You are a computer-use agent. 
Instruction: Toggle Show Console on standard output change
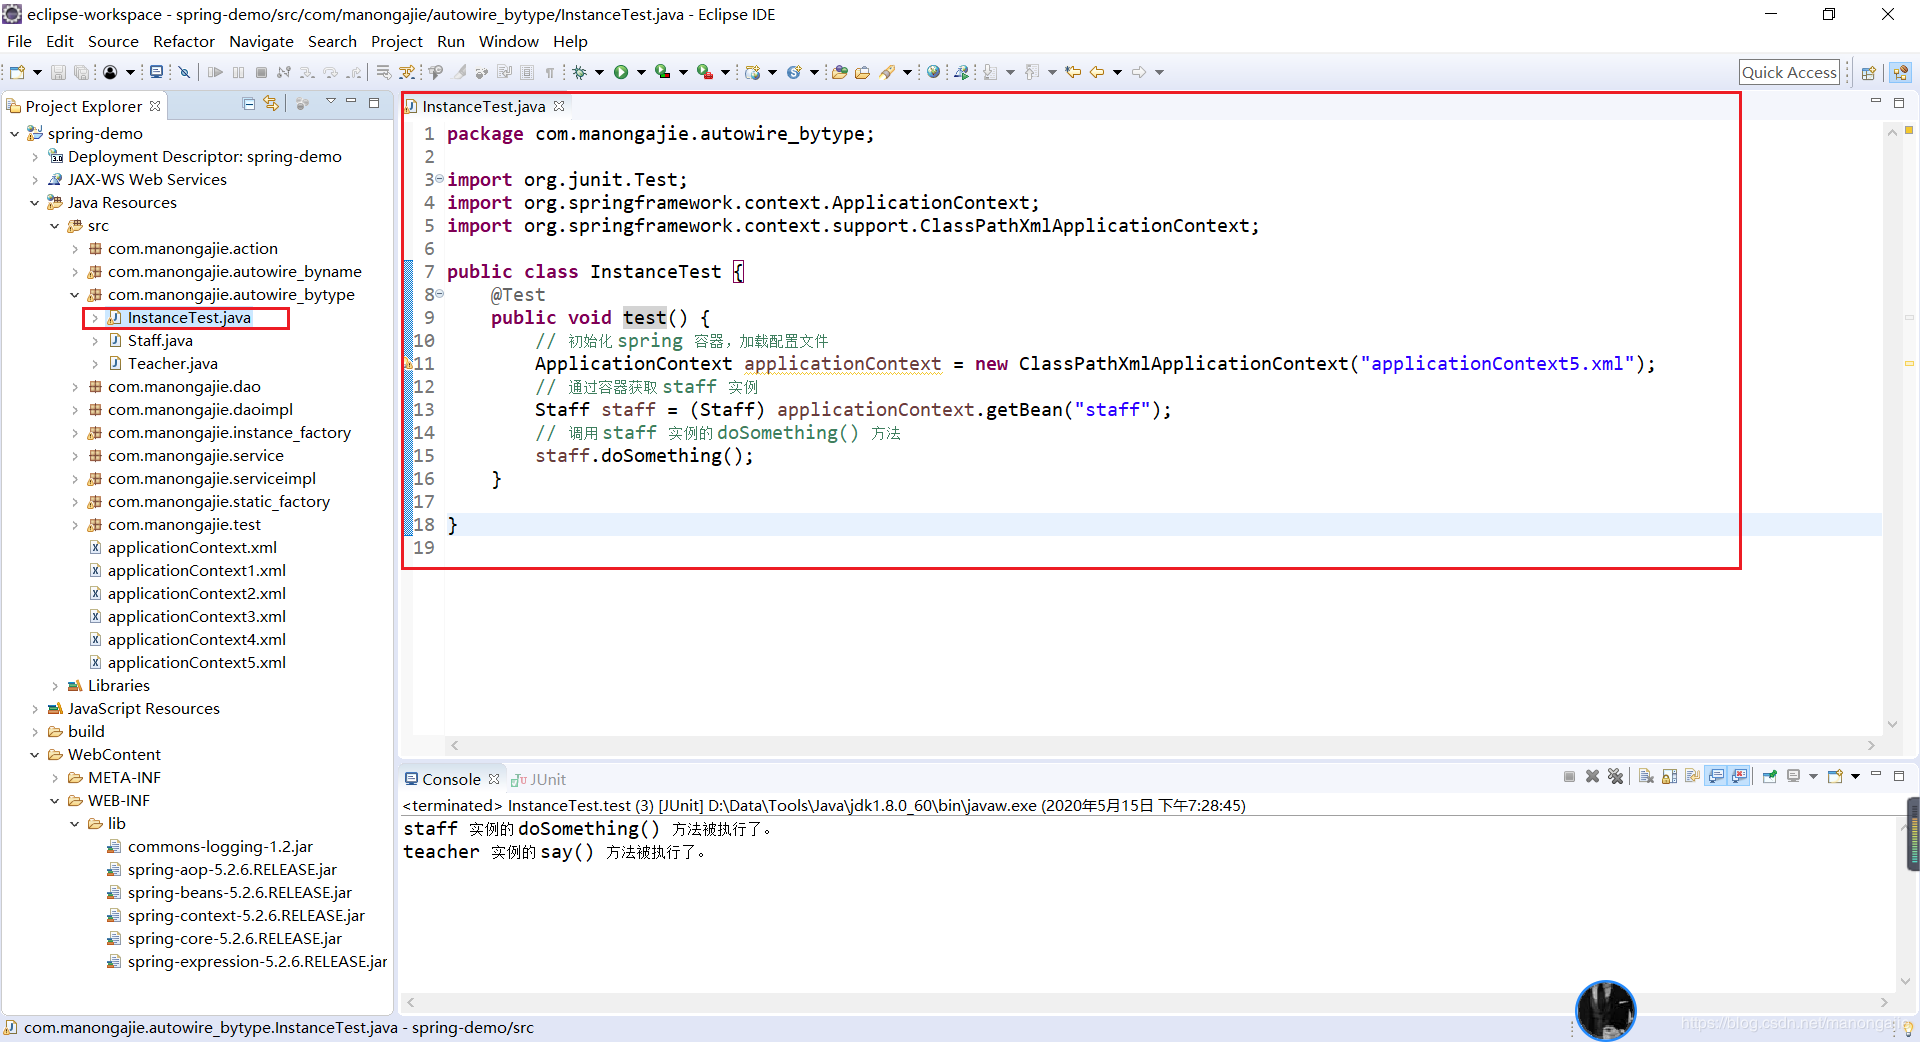pyautogui.click(x=1716, y=776)
